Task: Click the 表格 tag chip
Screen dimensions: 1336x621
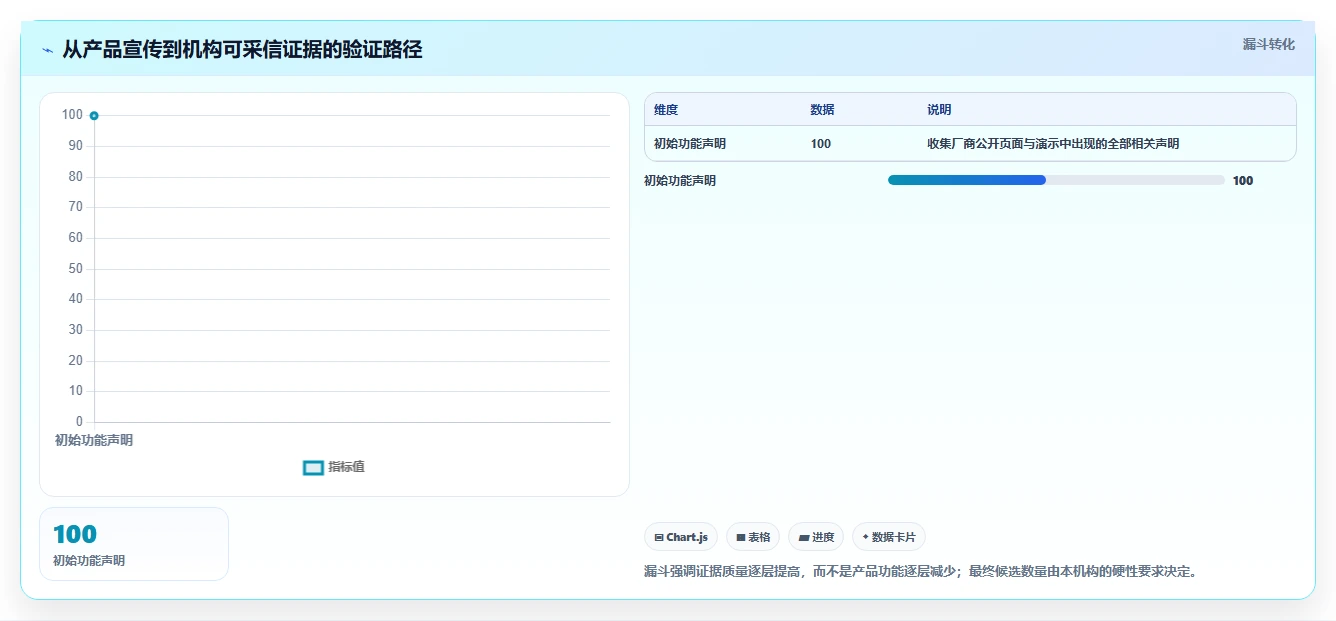Action: (753, 537)
